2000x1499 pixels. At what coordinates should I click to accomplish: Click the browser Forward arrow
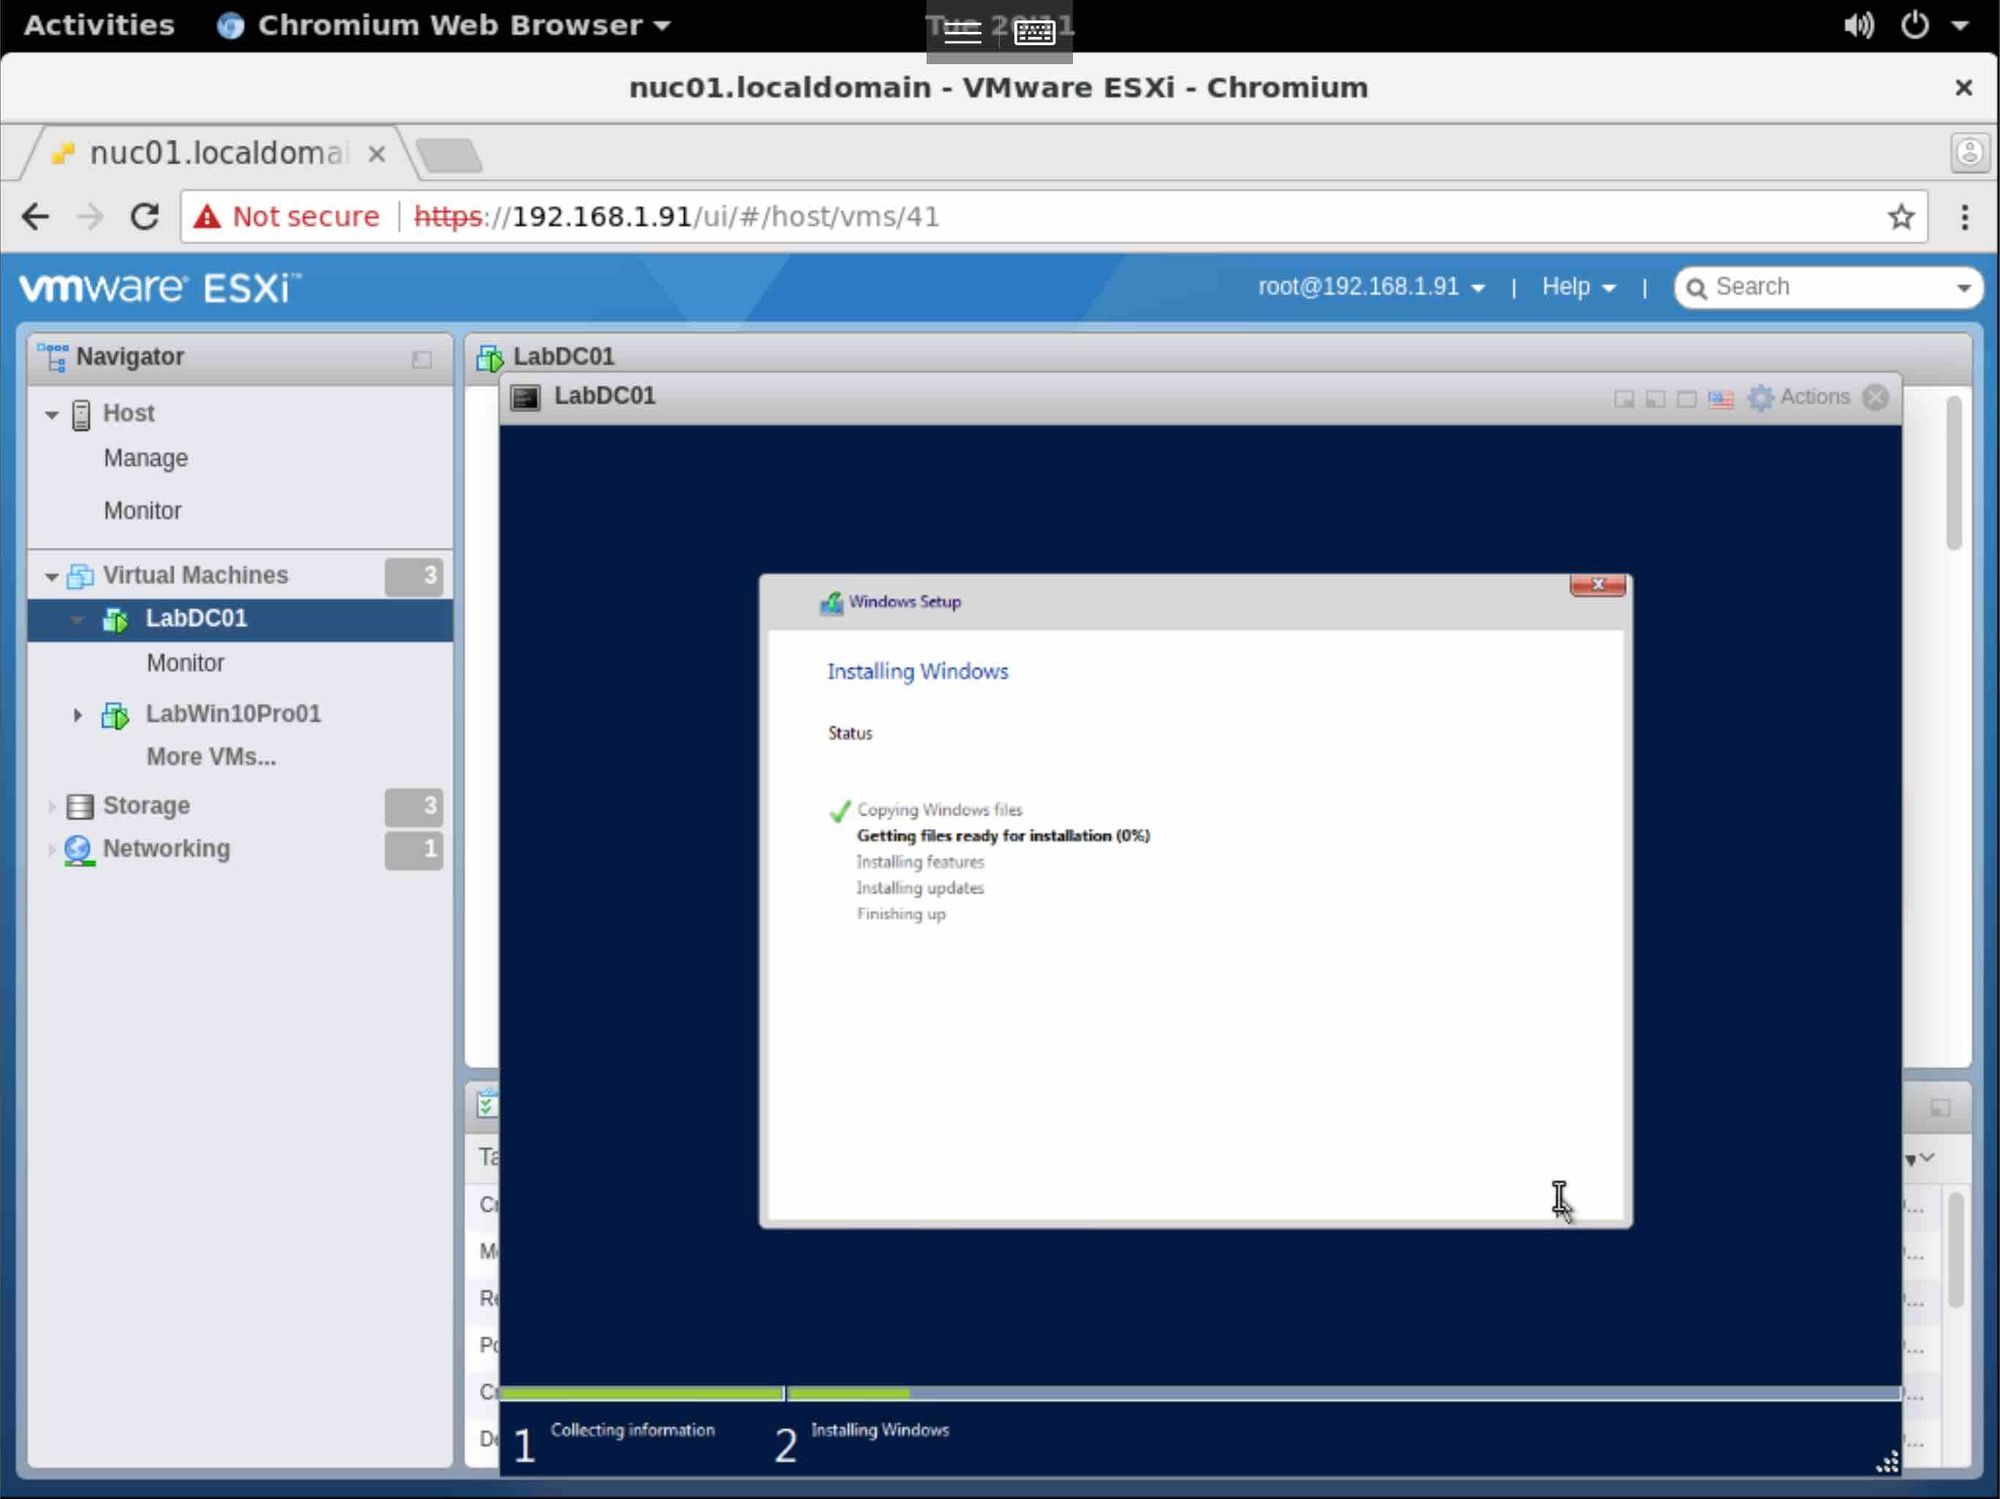(x=90, y=217)
